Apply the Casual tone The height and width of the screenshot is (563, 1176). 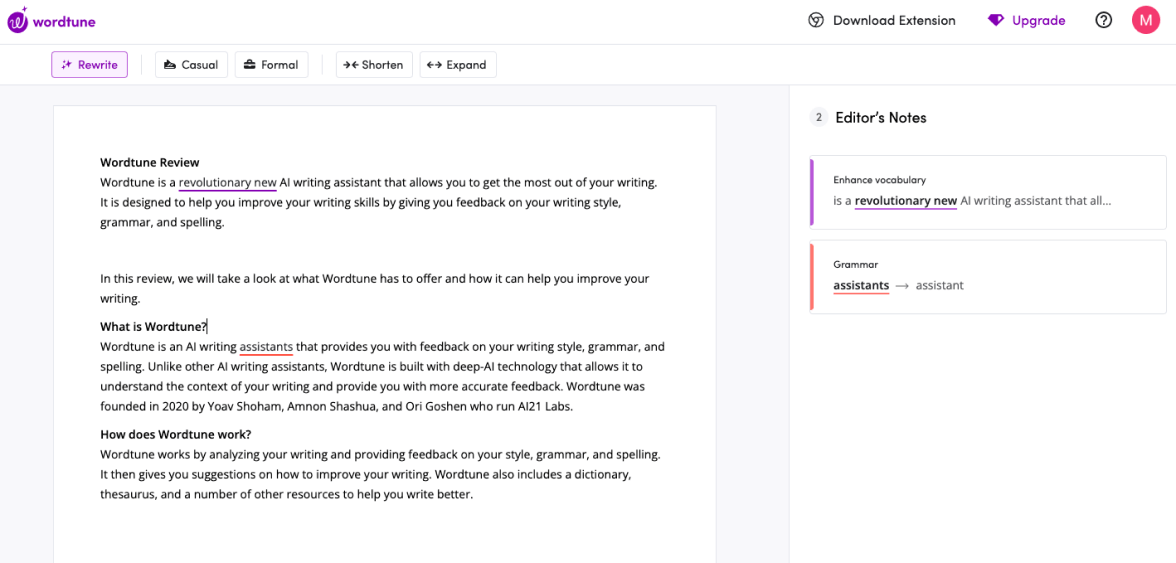pyautogui.click(x=191, y=65)
